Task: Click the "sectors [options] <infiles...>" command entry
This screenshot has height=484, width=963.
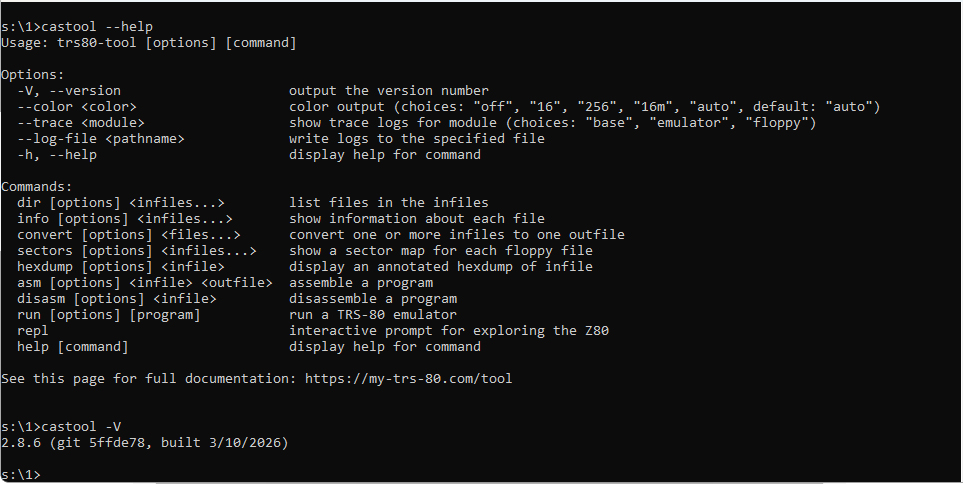Action: coord(137,251)
